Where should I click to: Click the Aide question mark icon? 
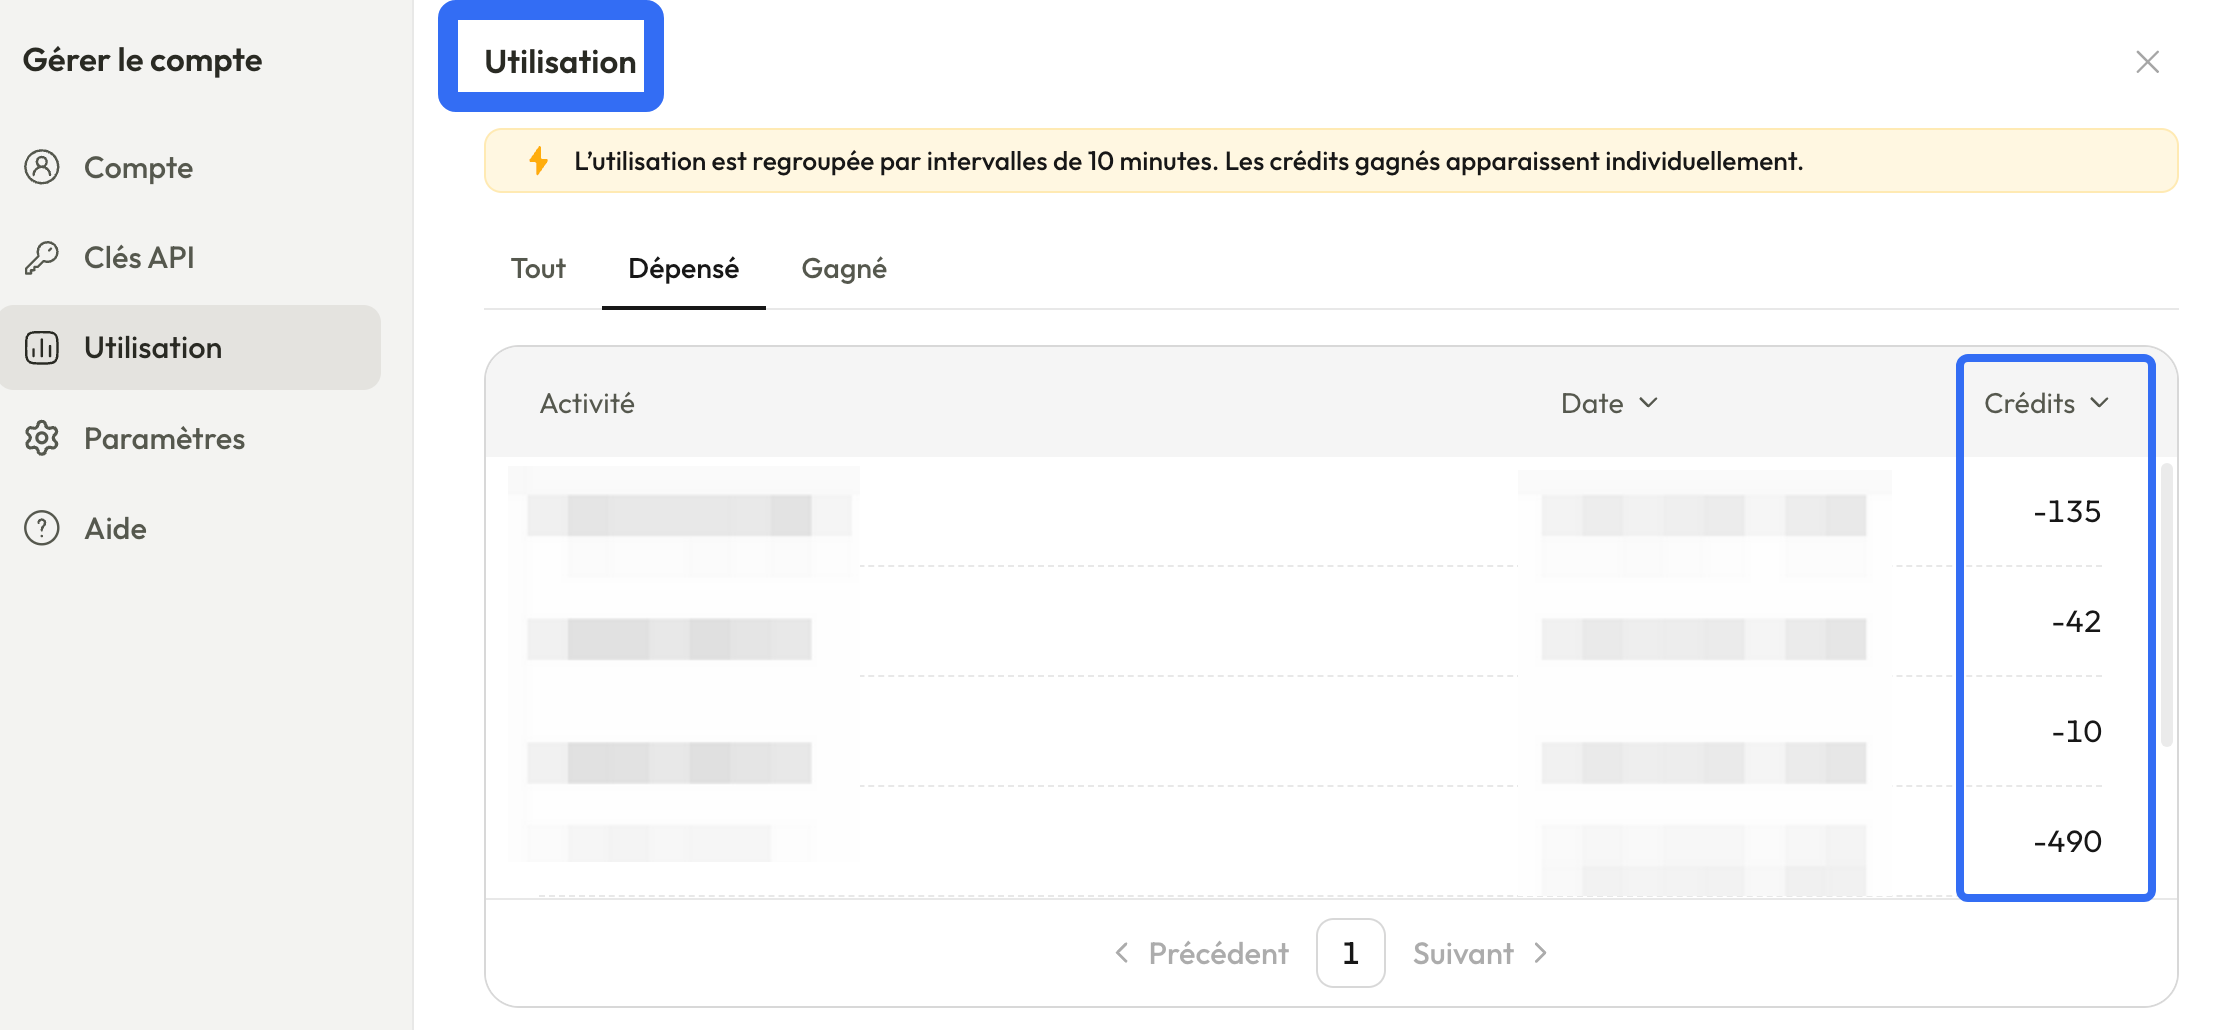click(42, 528)
